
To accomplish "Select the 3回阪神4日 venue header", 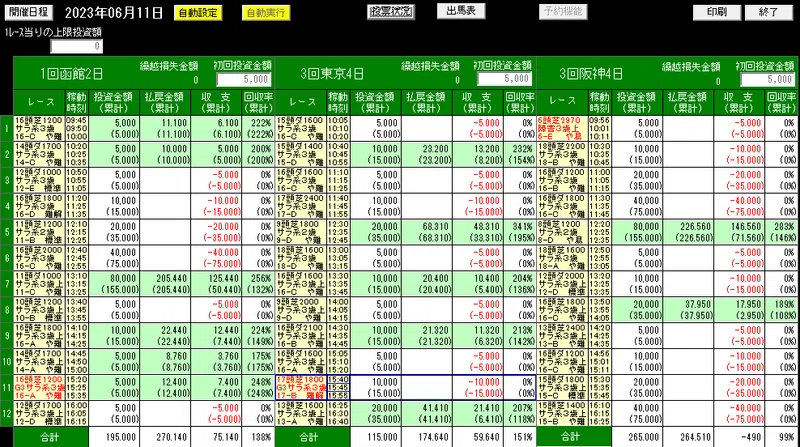I will coord(591,74).
